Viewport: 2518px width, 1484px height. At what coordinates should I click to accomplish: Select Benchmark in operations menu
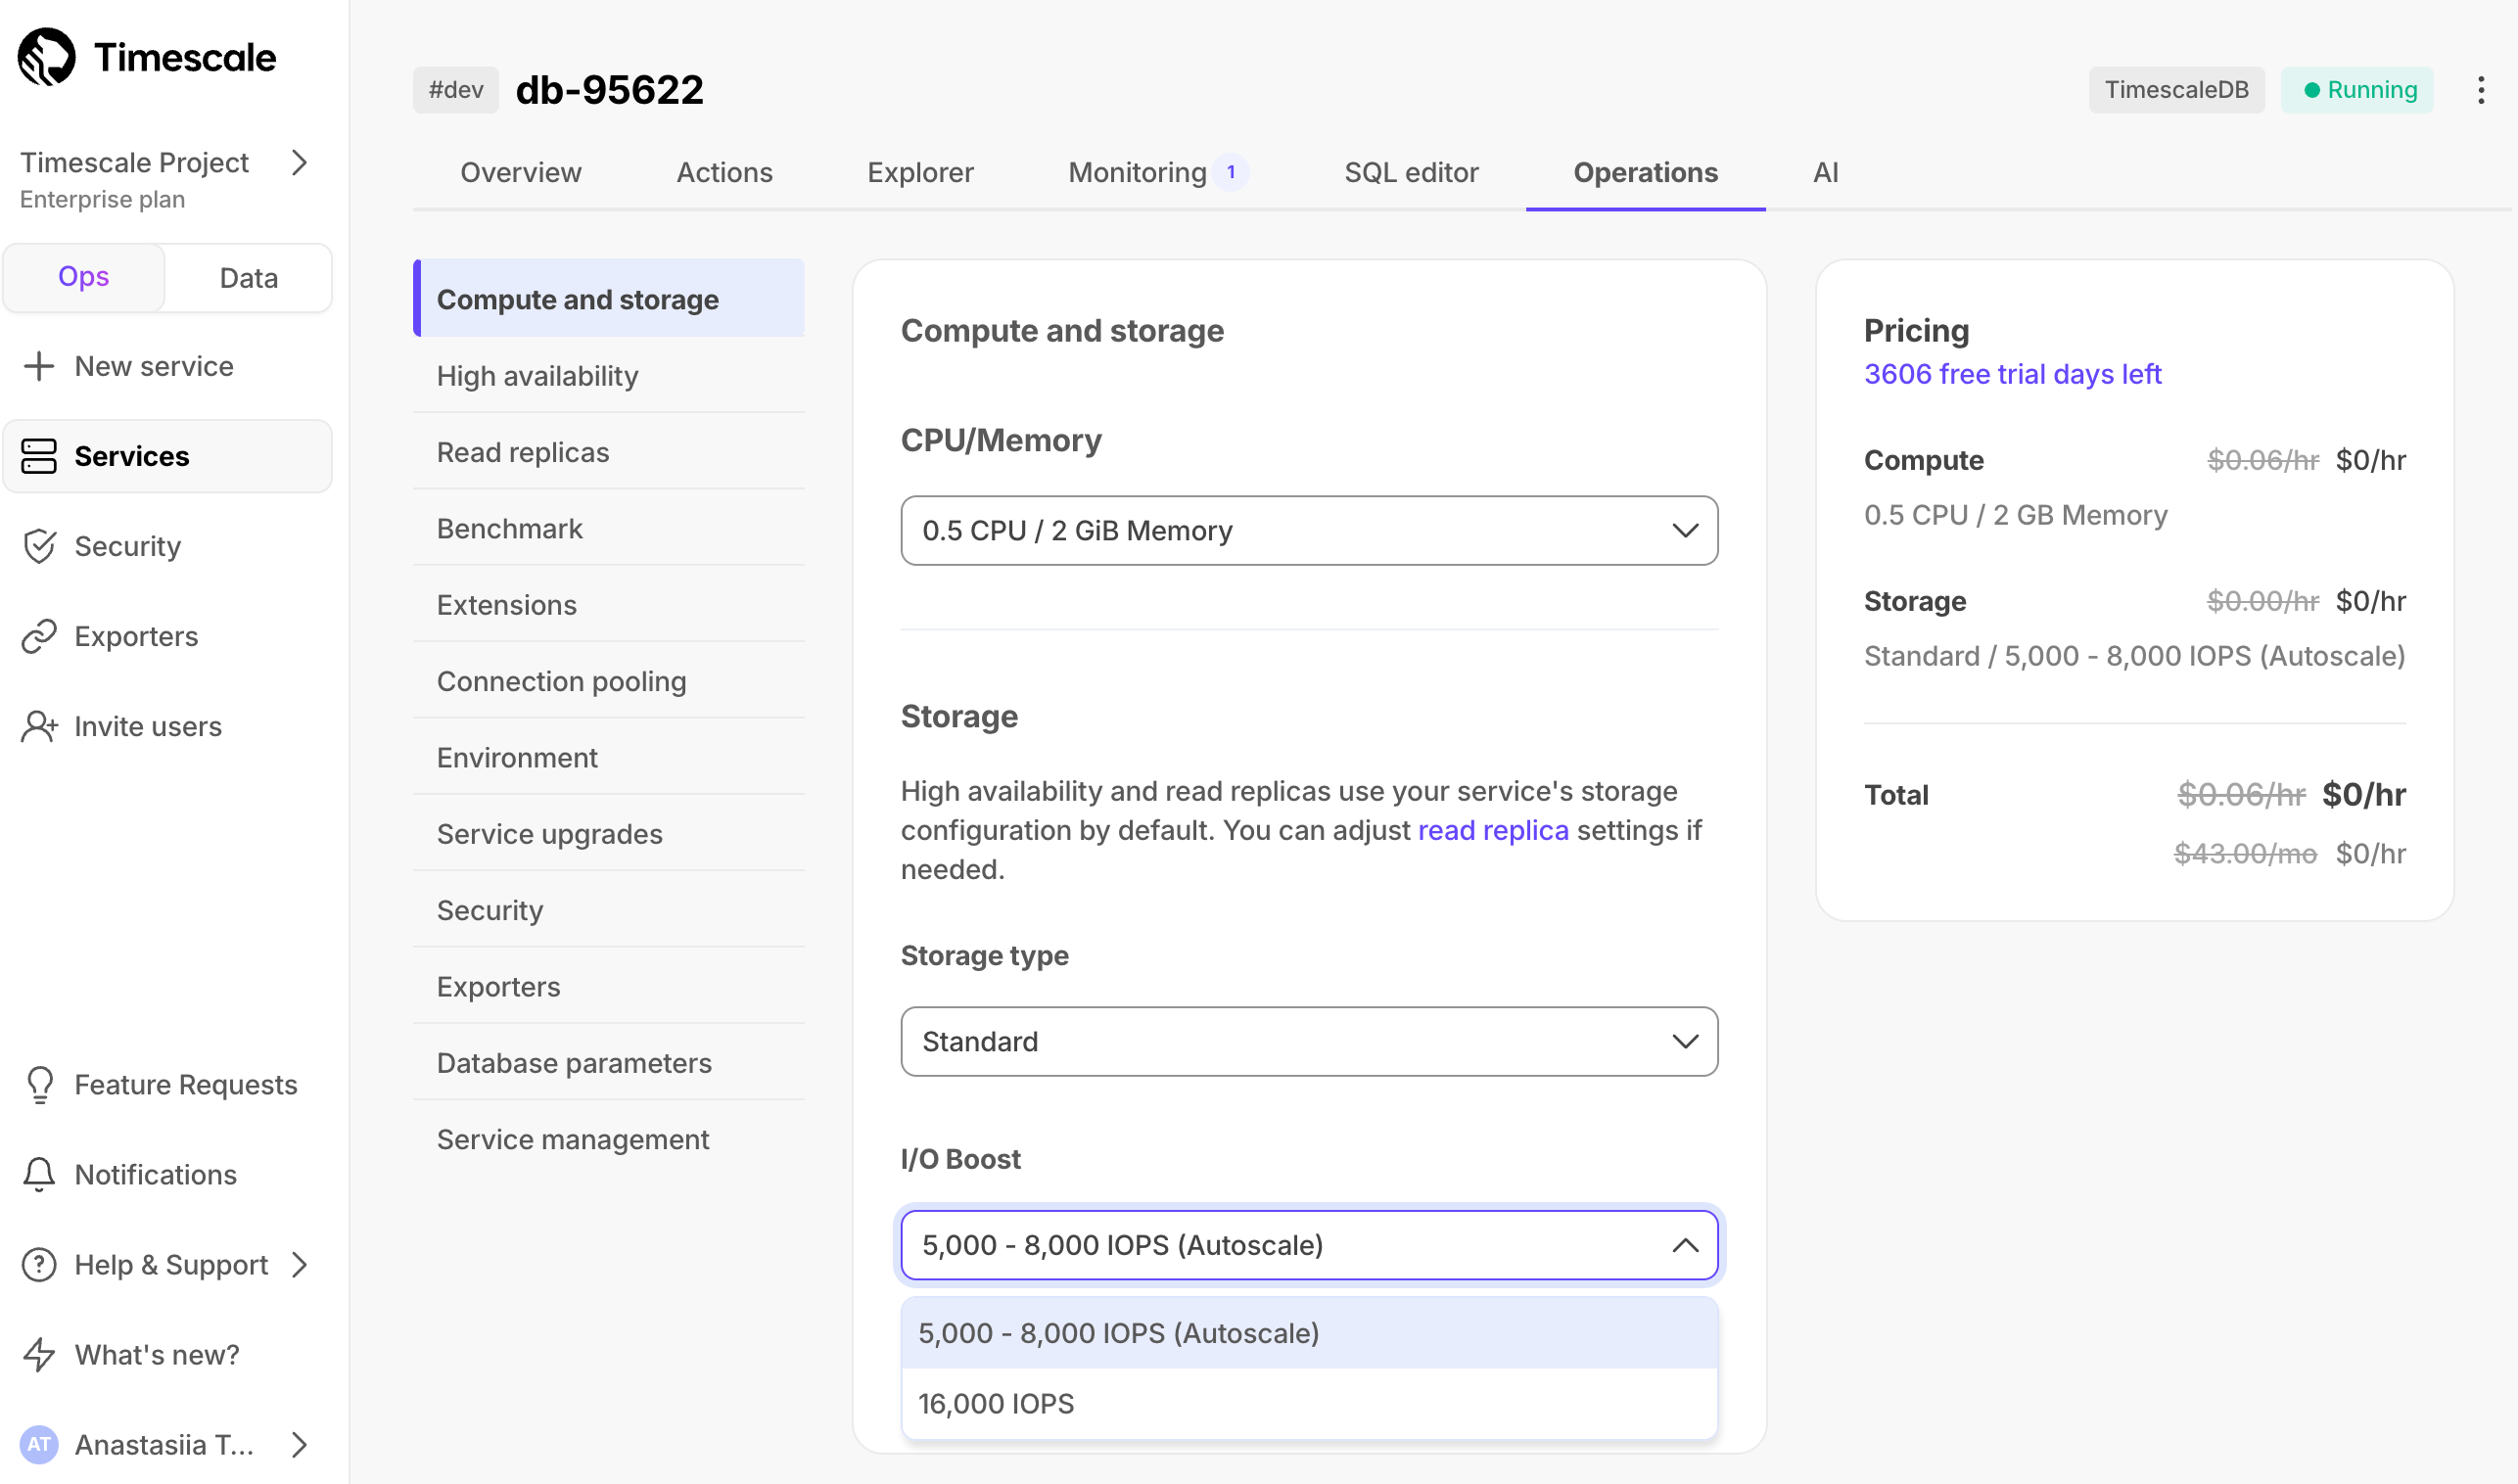tap(609, 528)
